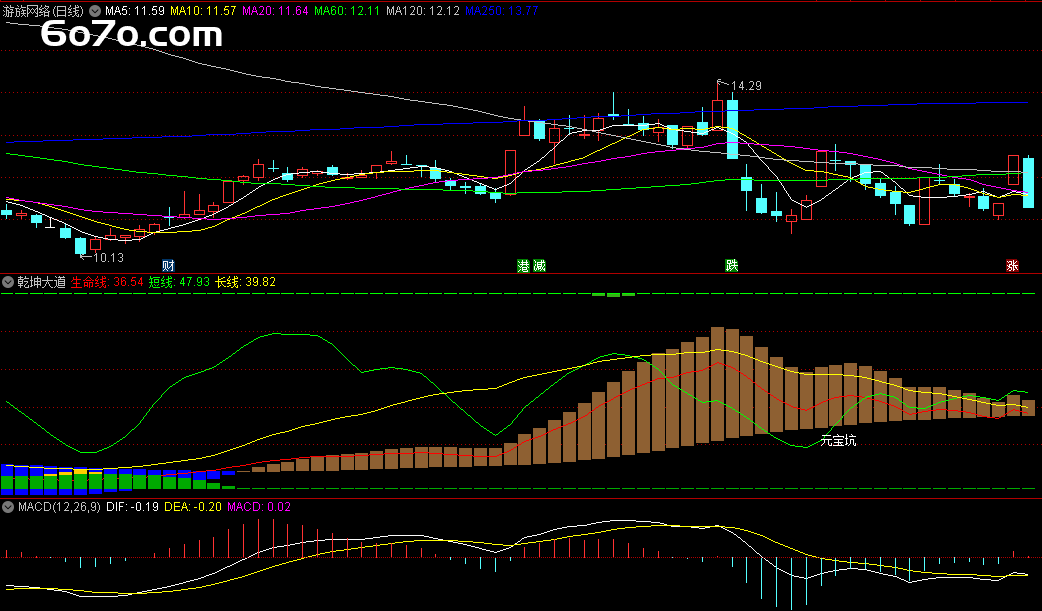This screenshot has width=1042, height=611.
Task: Click the 跌 event marker icon
Action: 732,266
